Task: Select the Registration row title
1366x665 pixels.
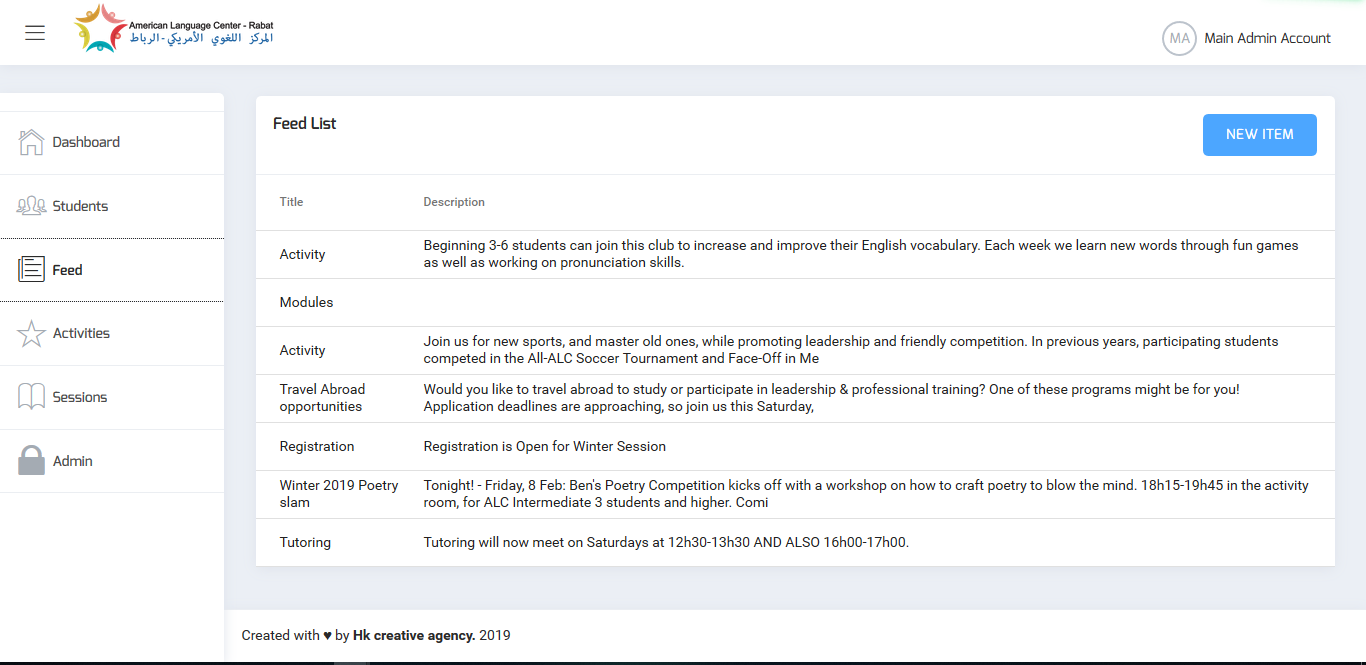Action: click(x=317, y=446)
